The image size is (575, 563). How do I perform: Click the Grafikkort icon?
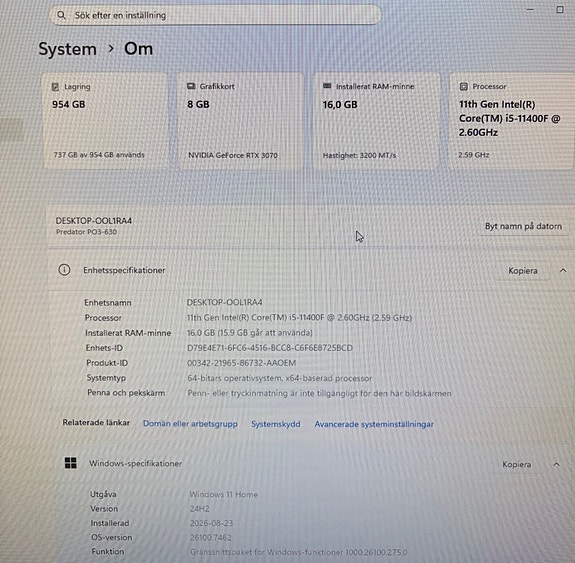[191, 86]
